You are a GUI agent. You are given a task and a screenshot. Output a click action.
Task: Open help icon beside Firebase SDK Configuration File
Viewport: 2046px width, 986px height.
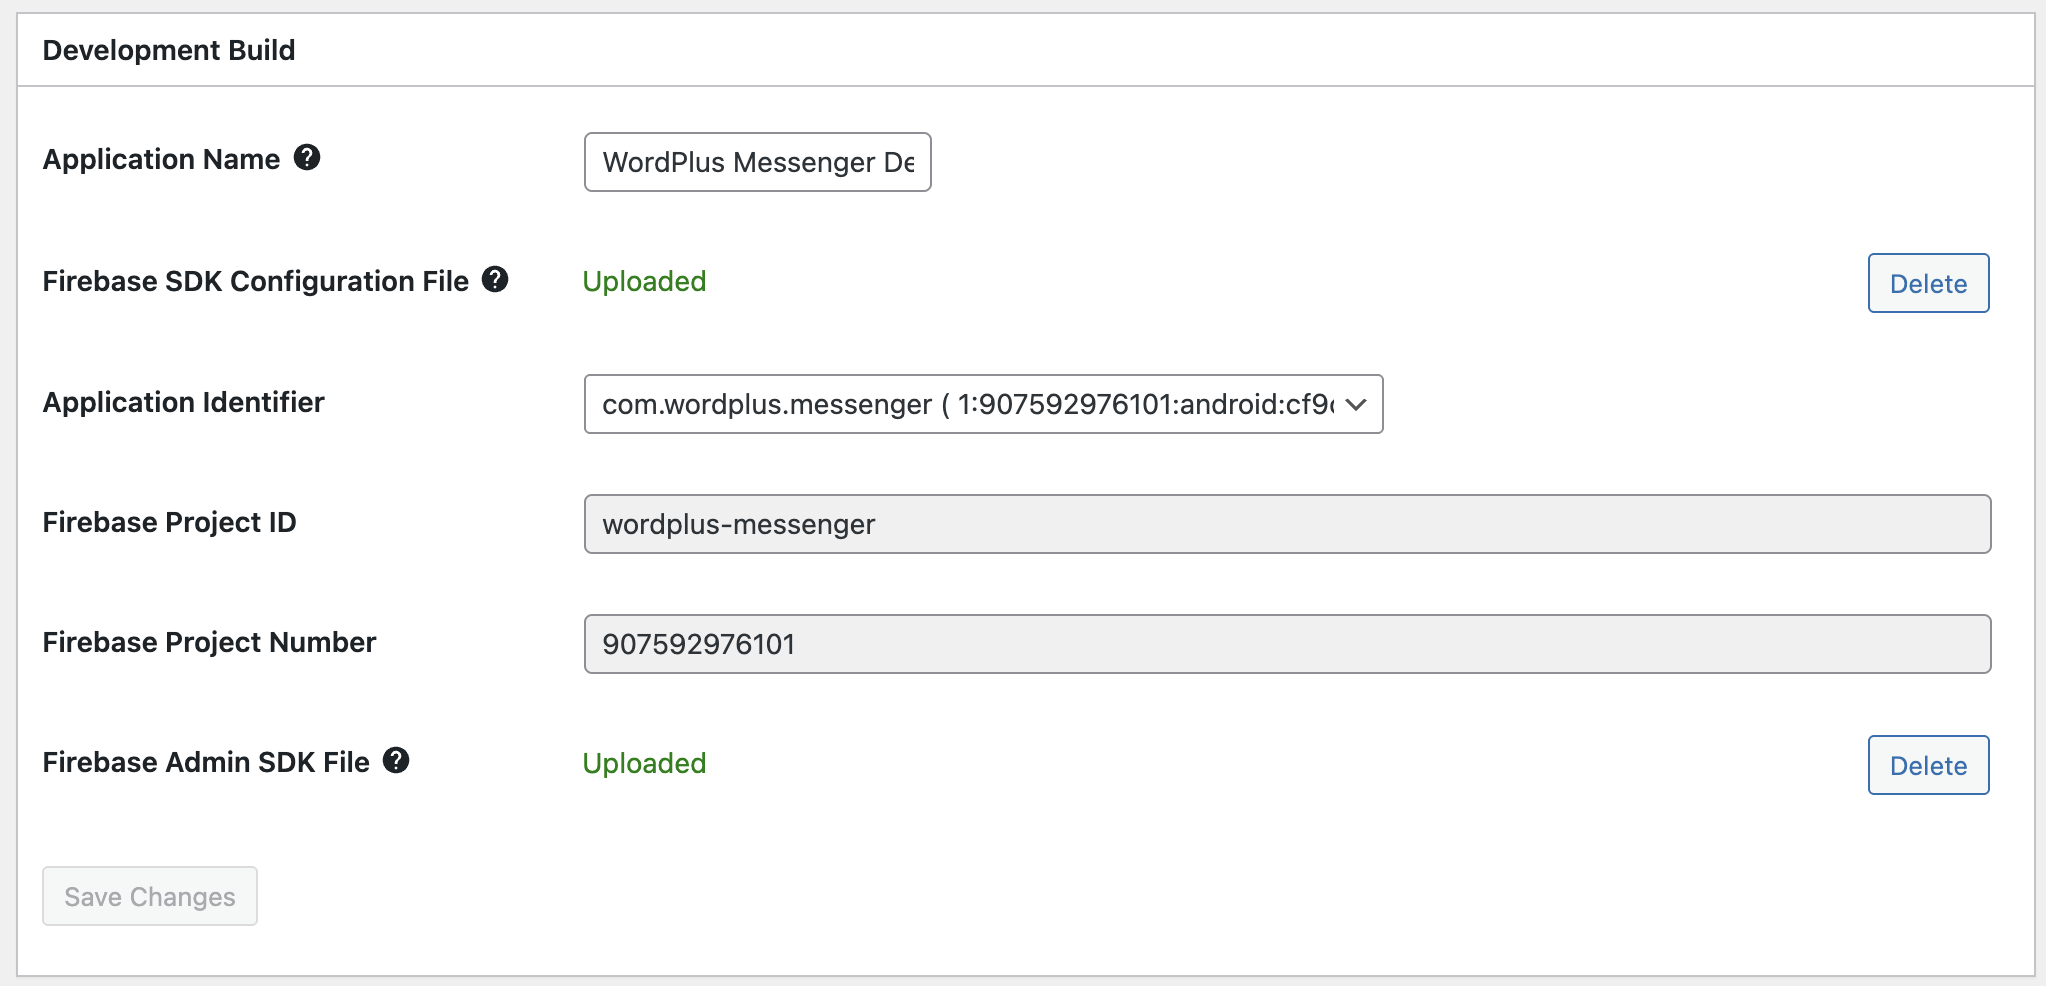[495, 279]
